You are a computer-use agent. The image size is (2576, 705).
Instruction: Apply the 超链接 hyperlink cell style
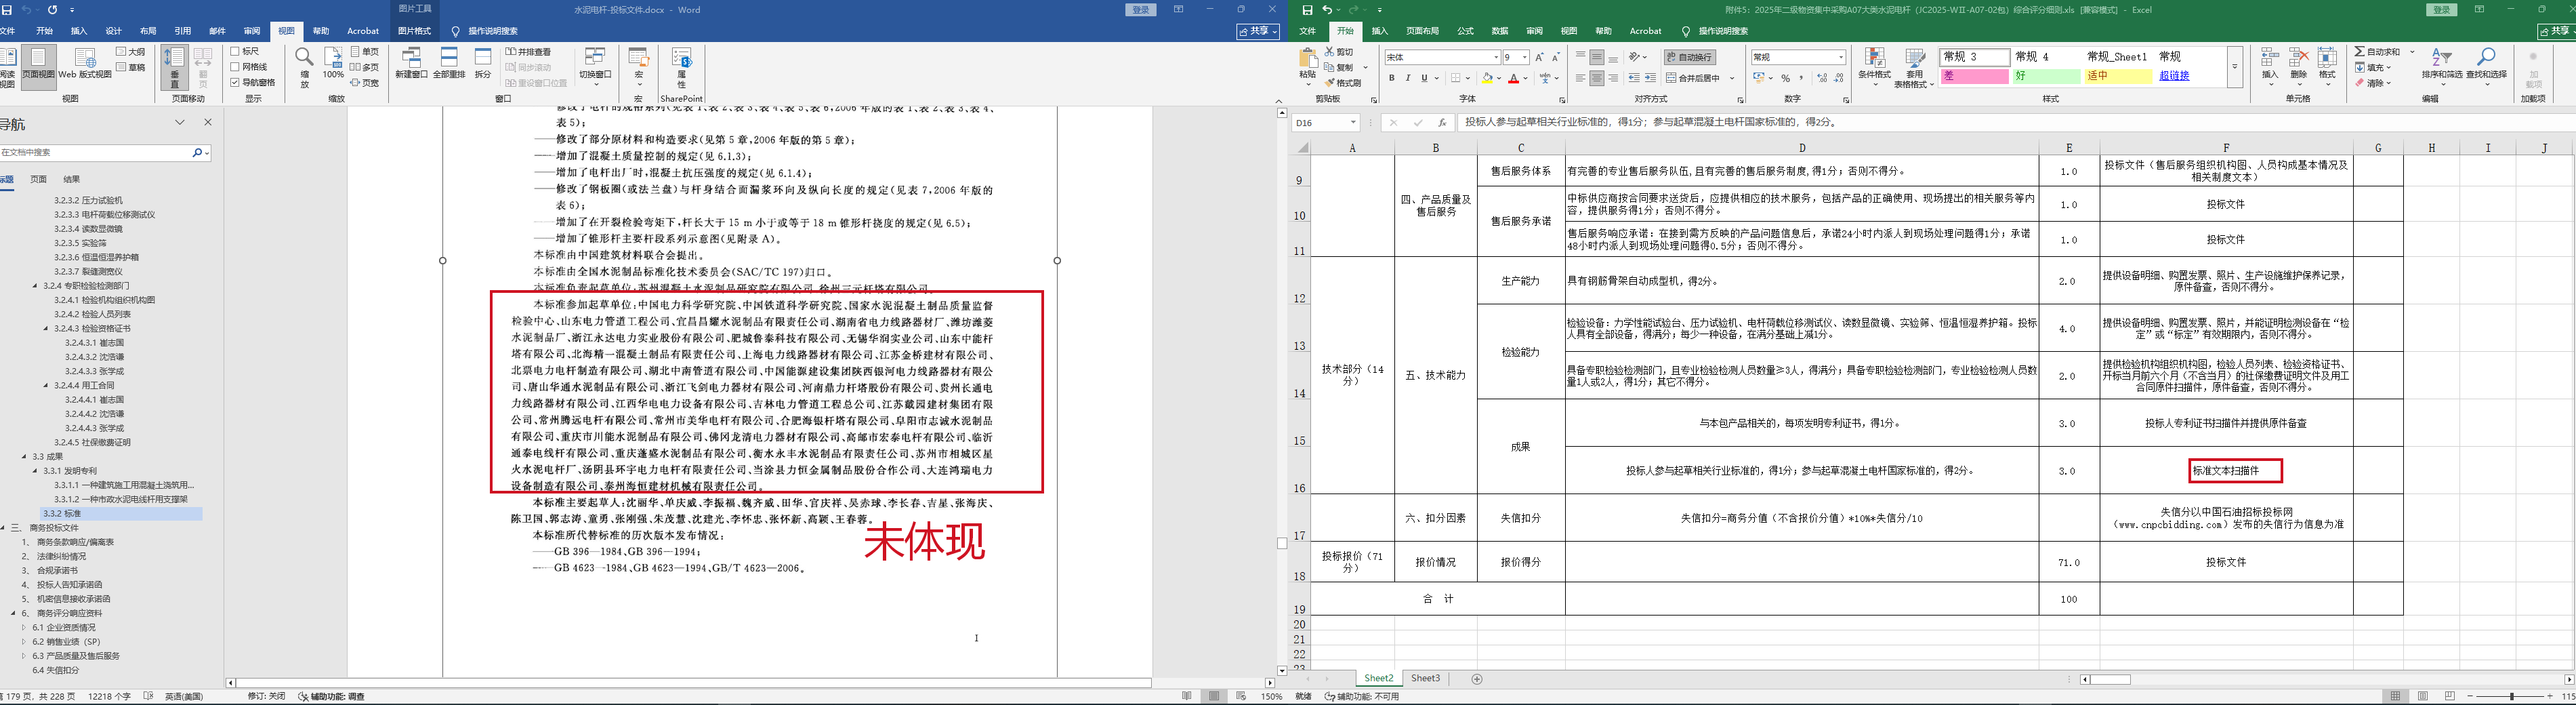tap(2174, 76)
